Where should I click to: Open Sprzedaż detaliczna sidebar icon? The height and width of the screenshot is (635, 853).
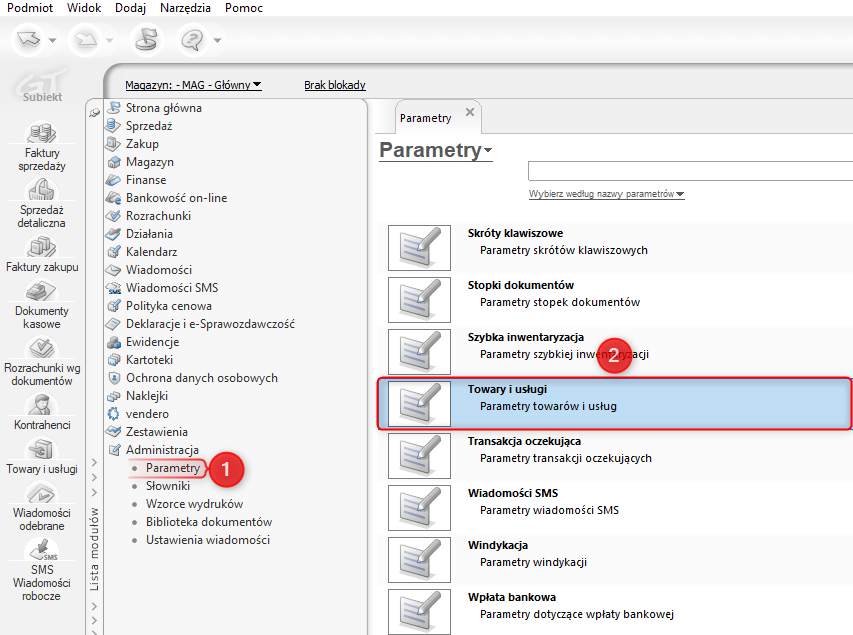(x=42, y=190)
